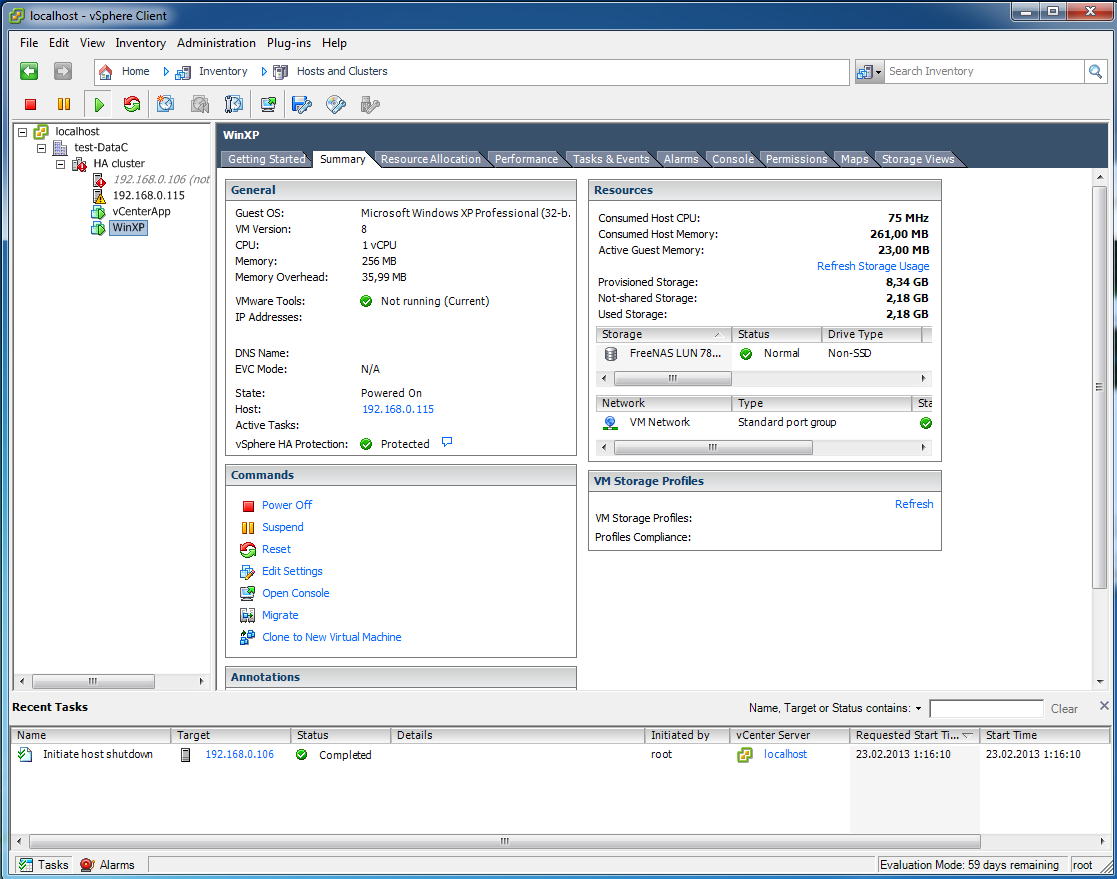This screenshot has height=879, width=1117.
Task: Select WinXP in the inventory tree
Action: tap(128, 228)
